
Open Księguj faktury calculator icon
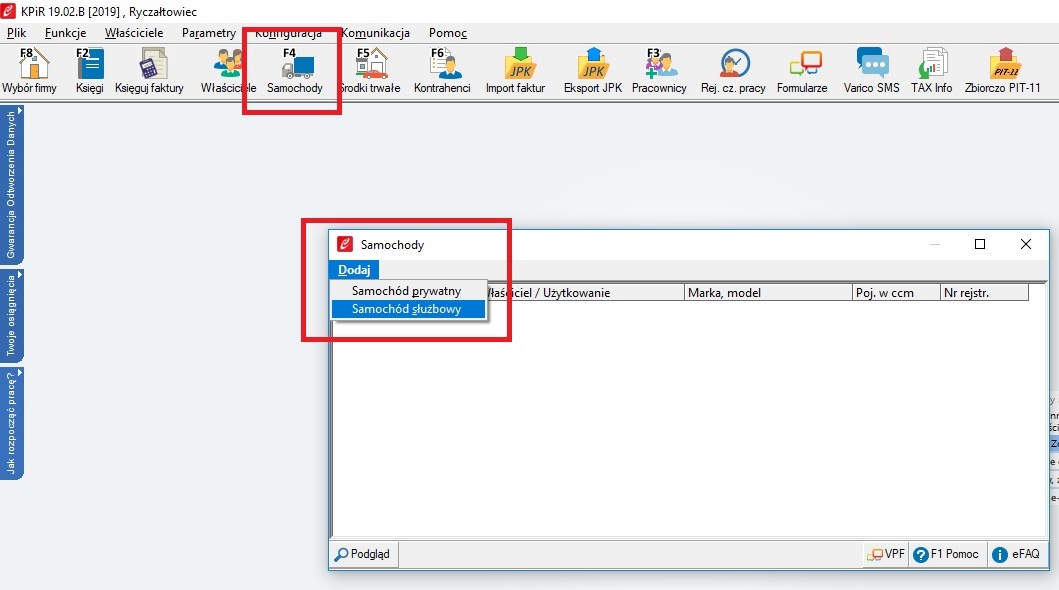click(x=150, y=71)
